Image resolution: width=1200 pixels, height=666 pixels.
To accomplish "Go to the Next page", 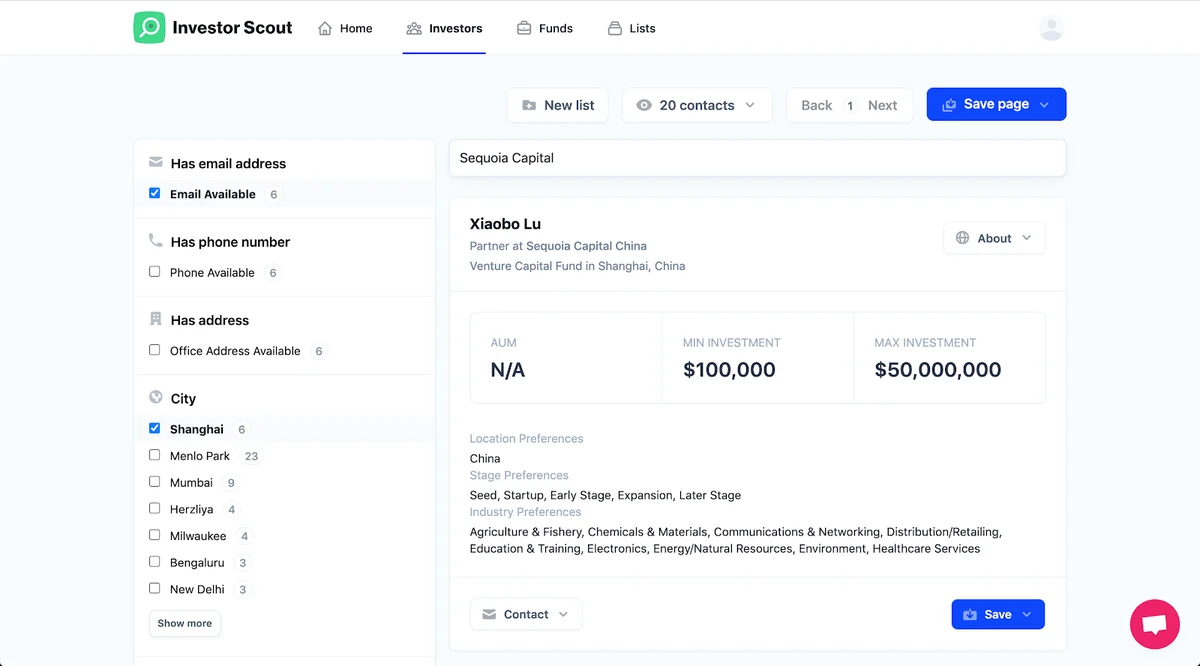I will point(882,105).
